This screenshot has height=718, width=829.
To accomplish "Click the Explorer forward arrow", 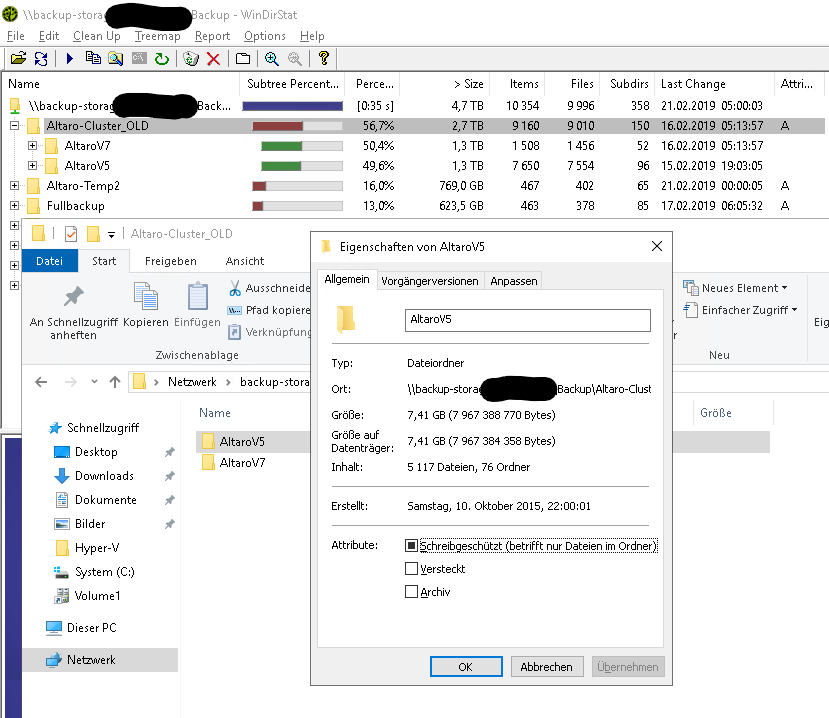I will (70, 382).
